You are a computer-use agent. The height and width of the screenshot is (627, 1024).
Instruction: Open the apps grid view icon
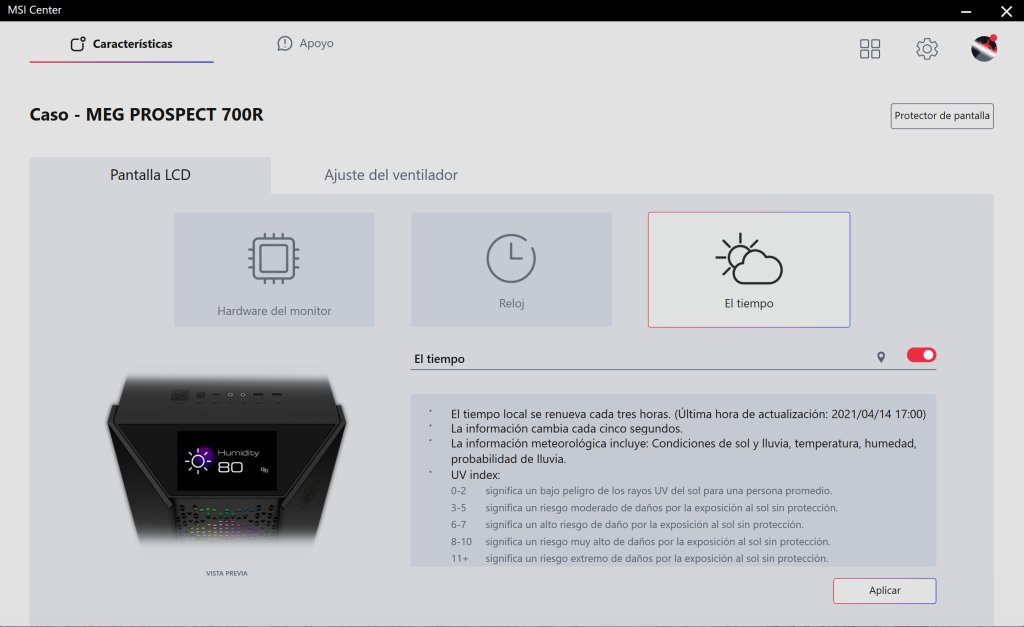[x=869, y=48]
